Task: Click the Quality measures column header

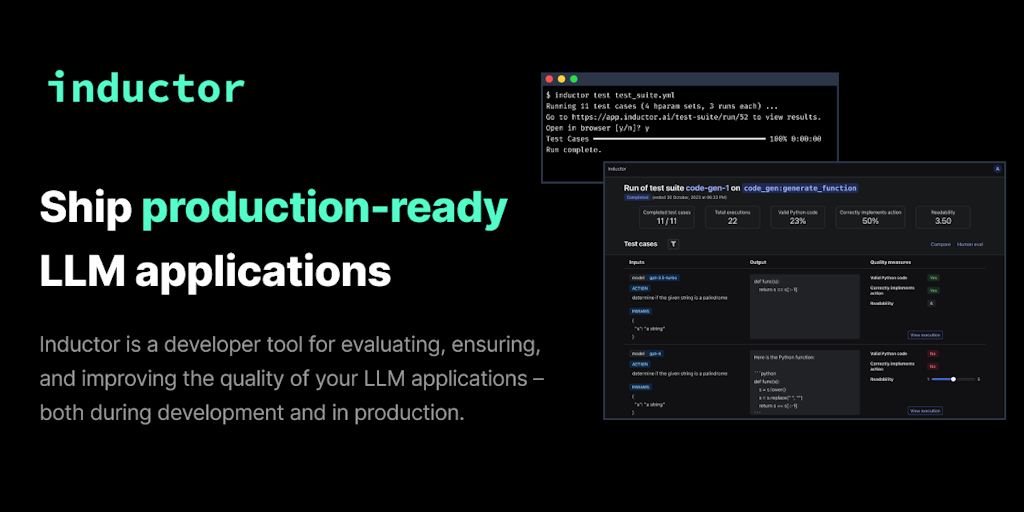Action: coord(890,262)
